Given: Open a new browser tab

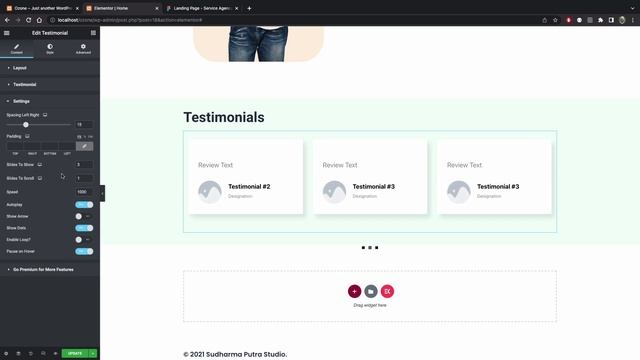Looking at the screenshot, I should (249, 8).
